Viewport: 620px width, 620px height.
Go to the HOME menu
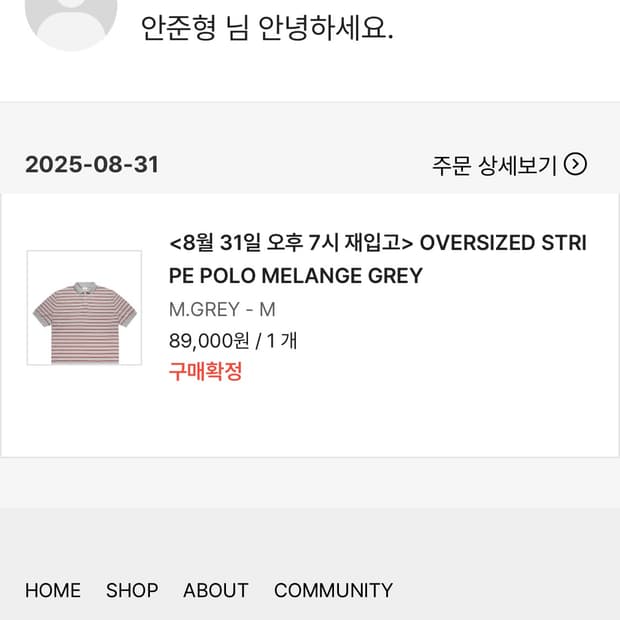tap(53, 590)
